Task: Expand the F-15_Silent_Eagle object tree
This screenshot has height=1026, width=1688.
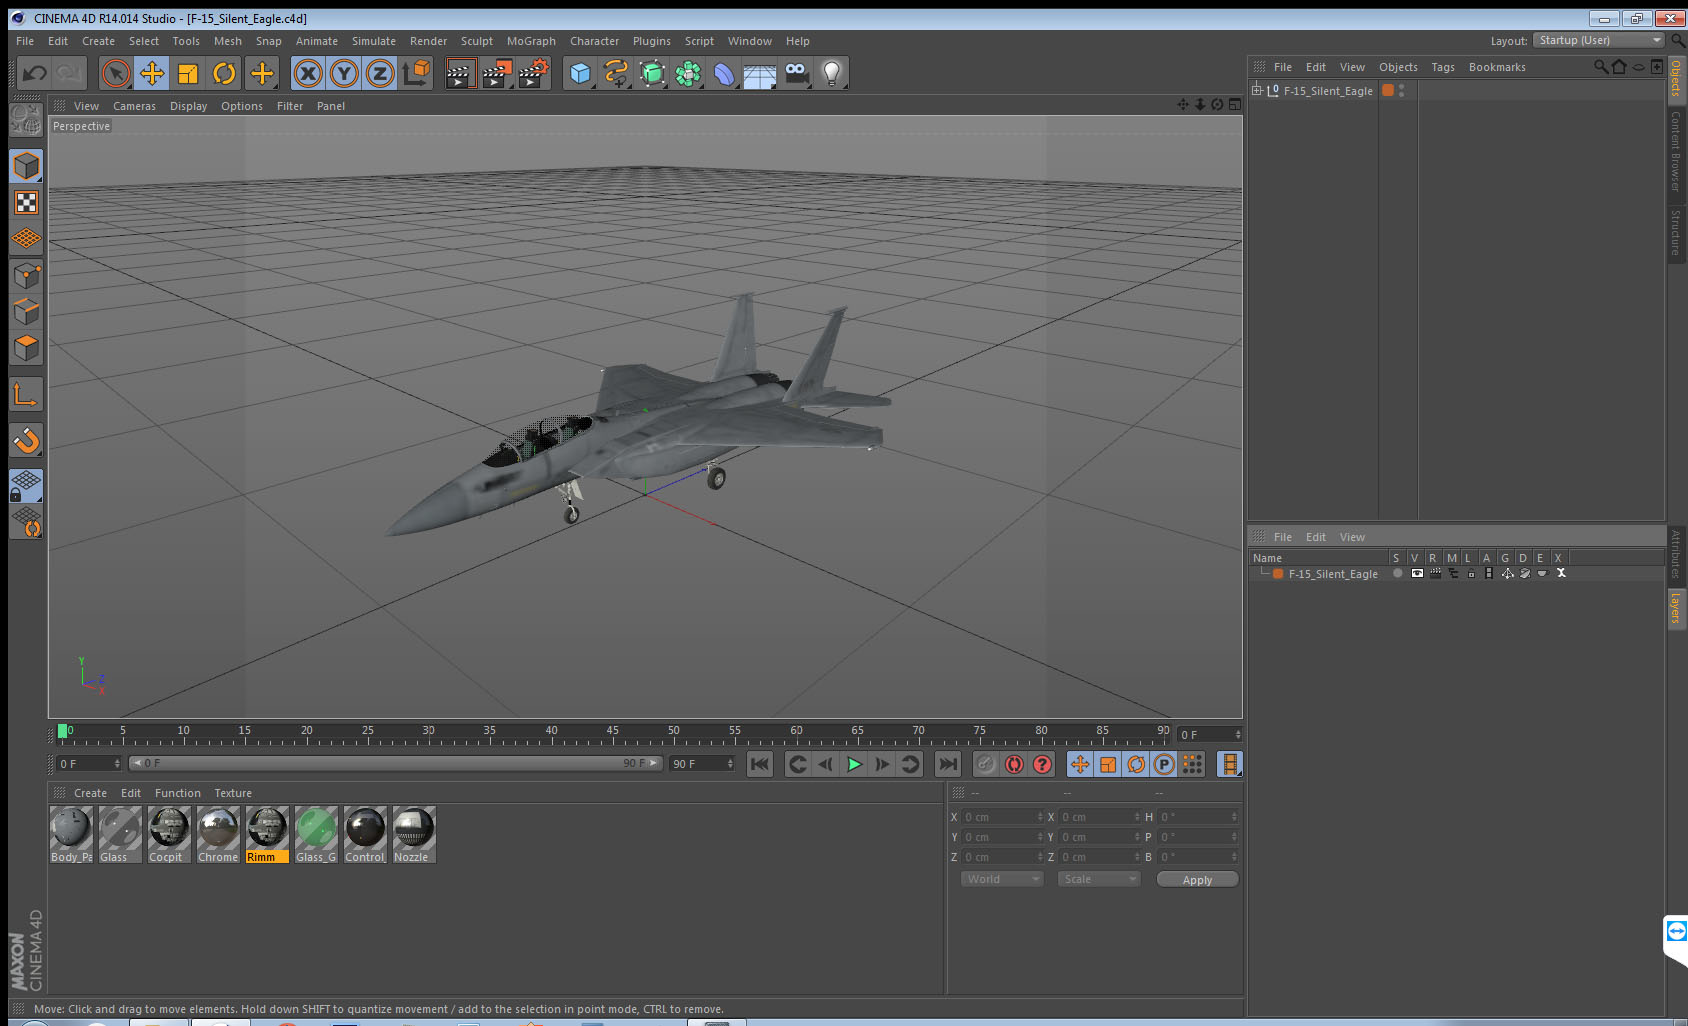Action: (x=1257, y=90)
